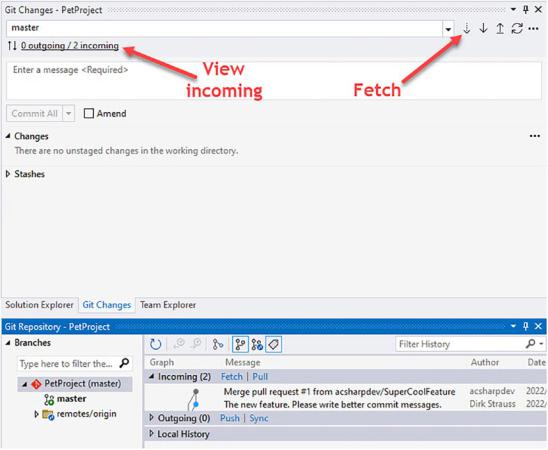
Task: Click the Date column header
Action: (536, 362)
